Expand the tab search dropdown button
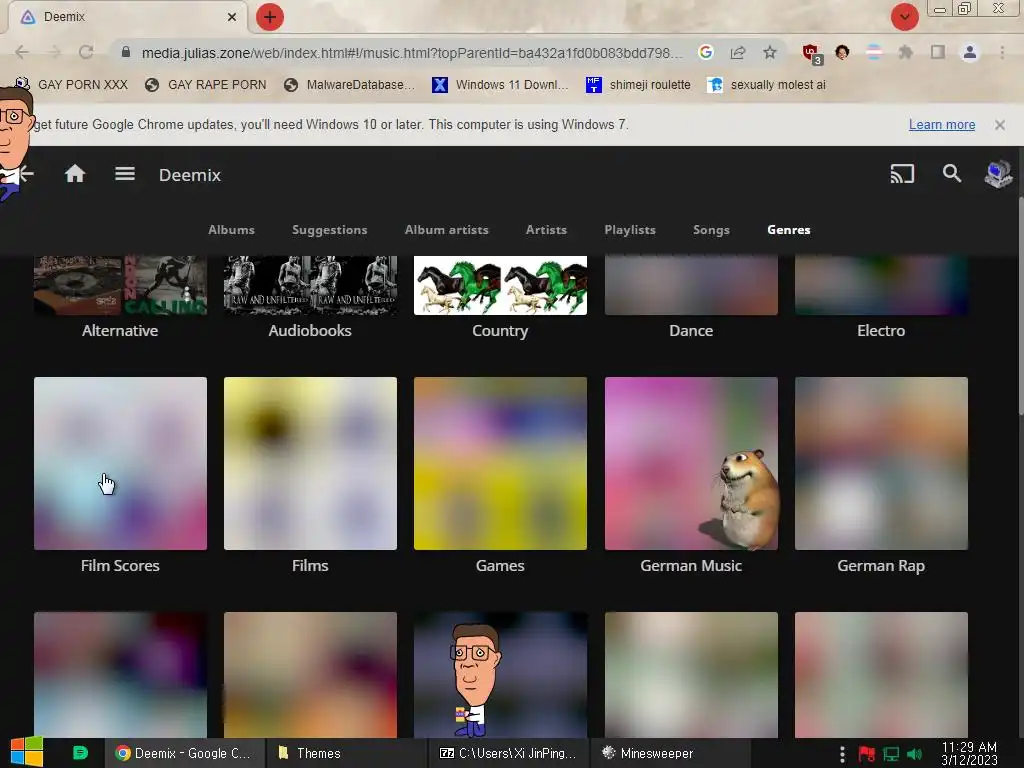 click(x=904, y=17)
